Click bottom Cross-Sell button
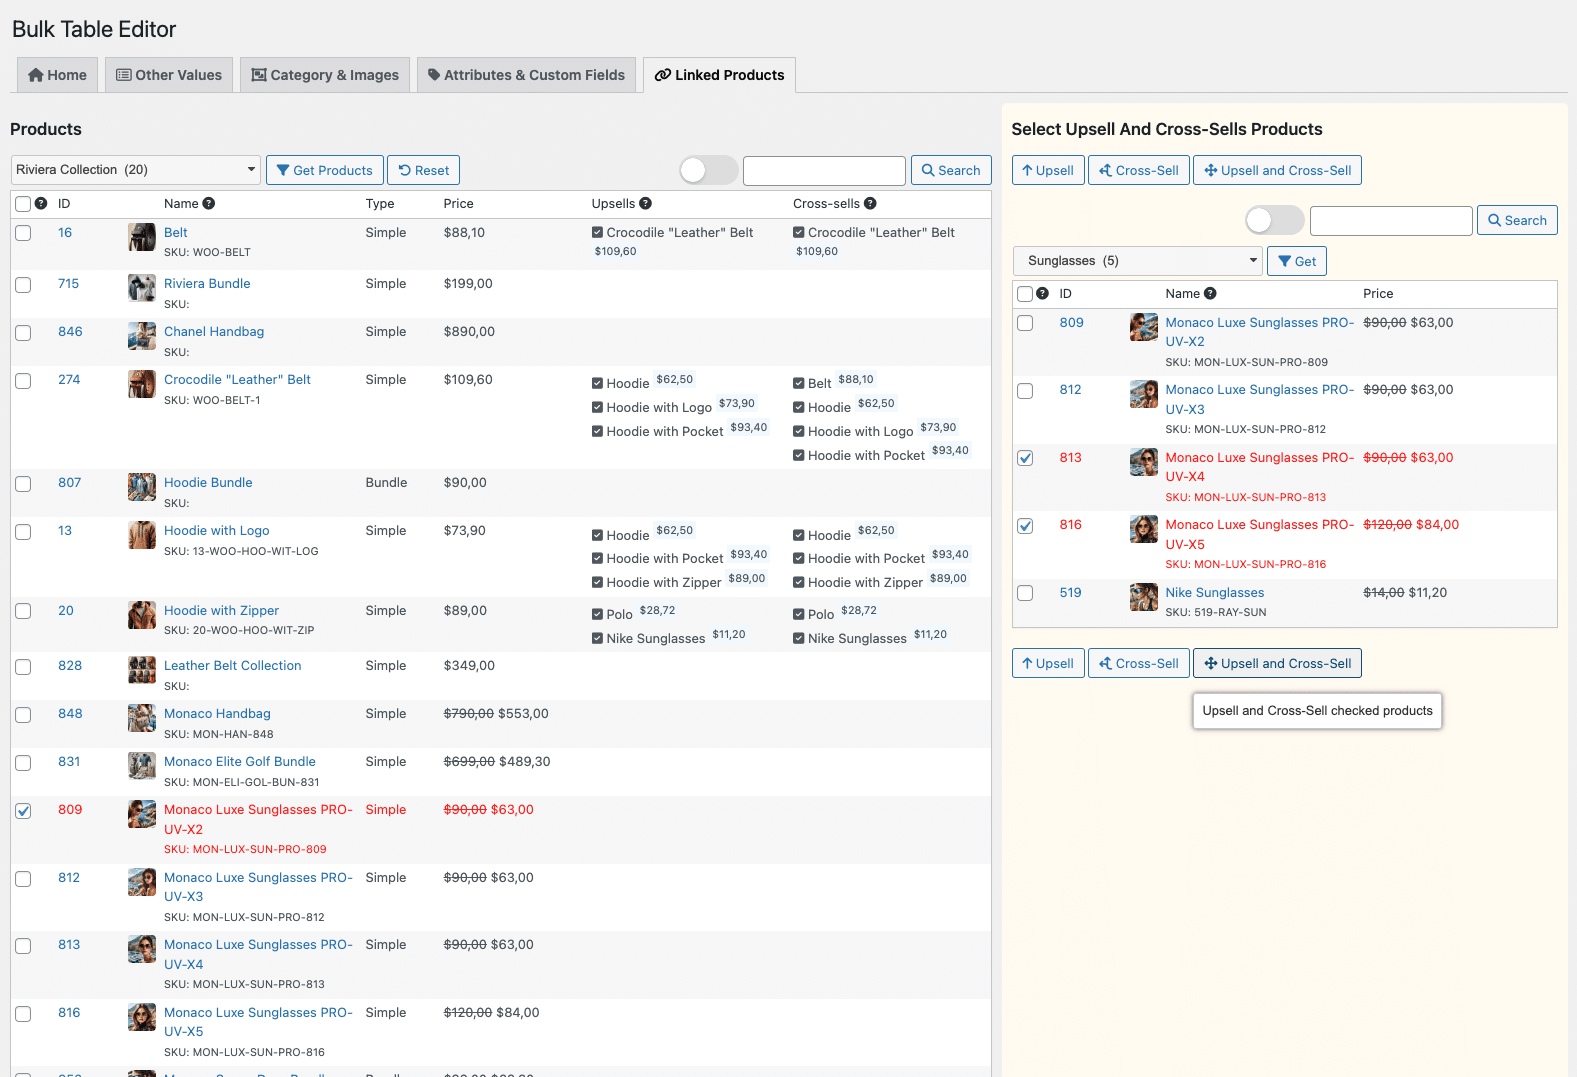Viewport: 1577px width, 1077px height. [x=1139, y=663]
